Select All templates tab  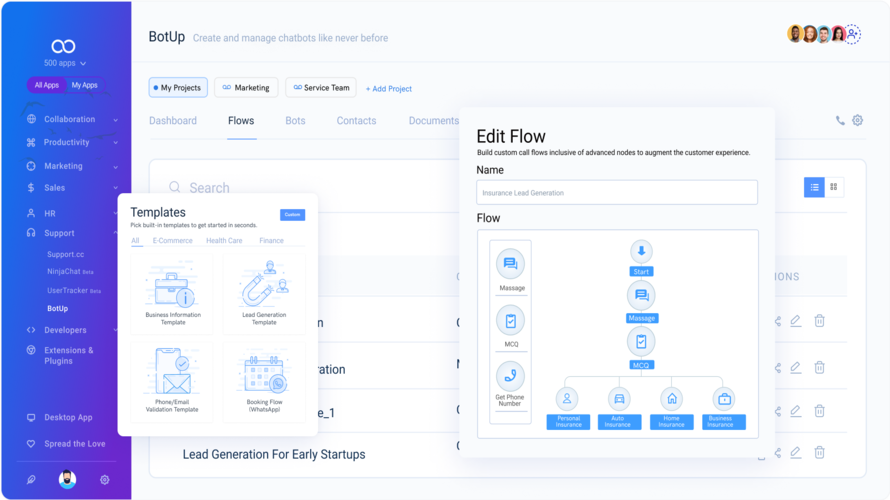(x=135, y=241)
